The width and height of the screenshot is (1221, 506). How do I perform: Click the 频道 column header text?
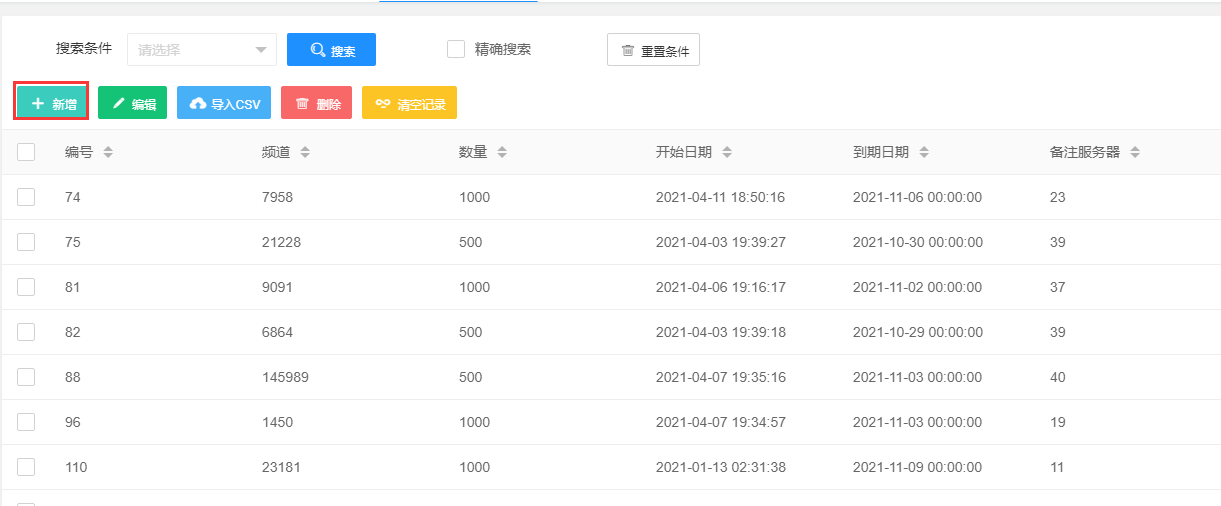pos(276,152)
